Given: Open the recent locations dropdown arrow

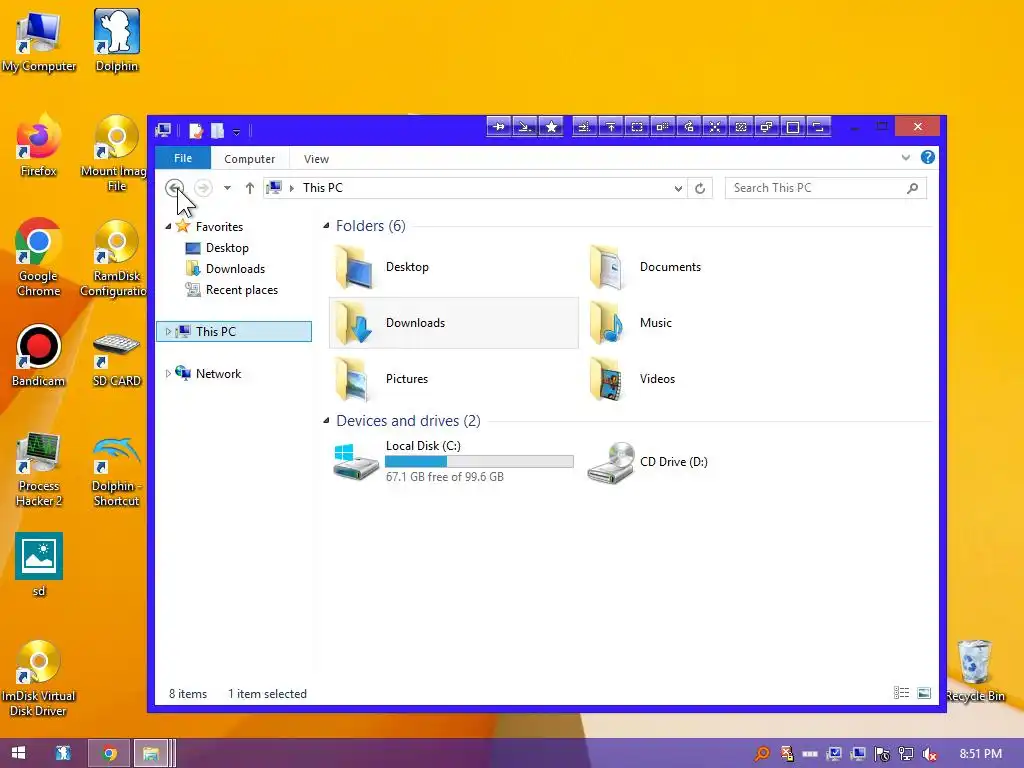Looking at the screenshot, I should [227, 188].
